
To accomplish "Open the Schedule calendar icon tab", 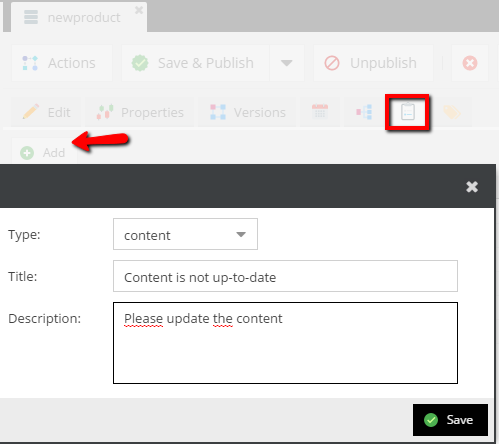I will pyautogui.click(x=320, y=112).
